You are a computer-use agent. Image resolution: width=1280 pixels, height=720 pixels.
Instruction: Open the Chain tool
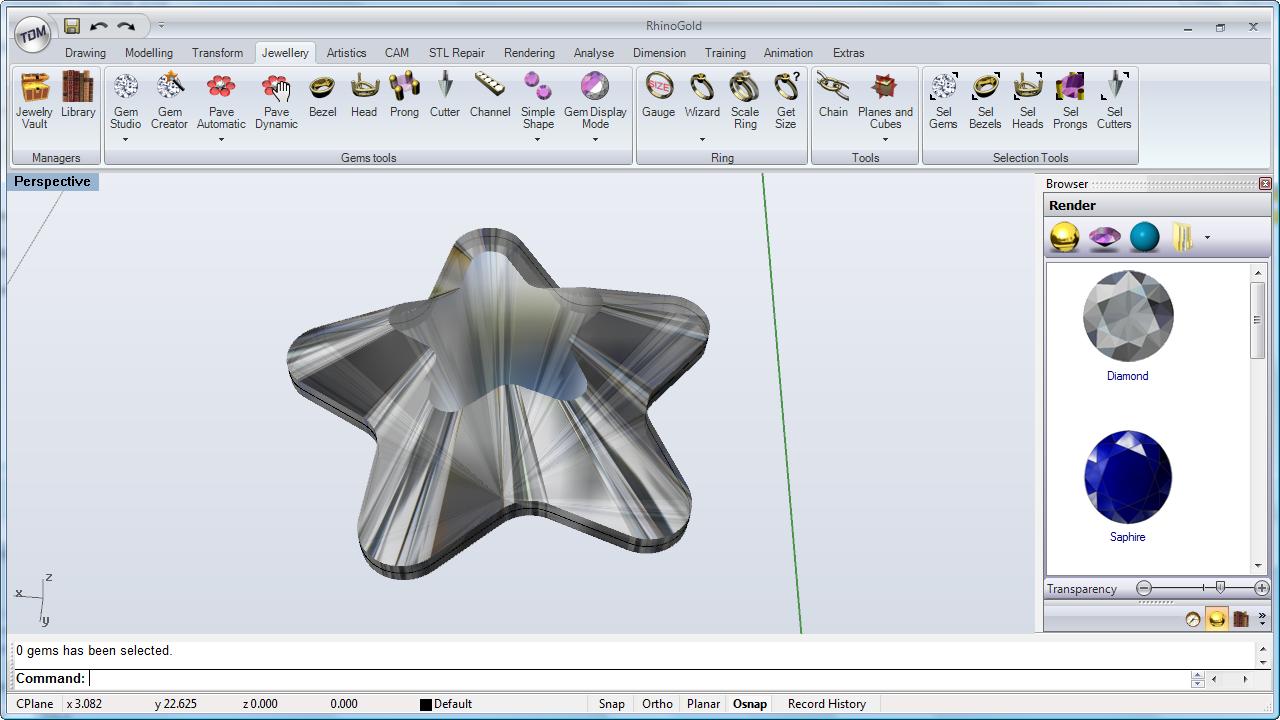tap(833, 95)
